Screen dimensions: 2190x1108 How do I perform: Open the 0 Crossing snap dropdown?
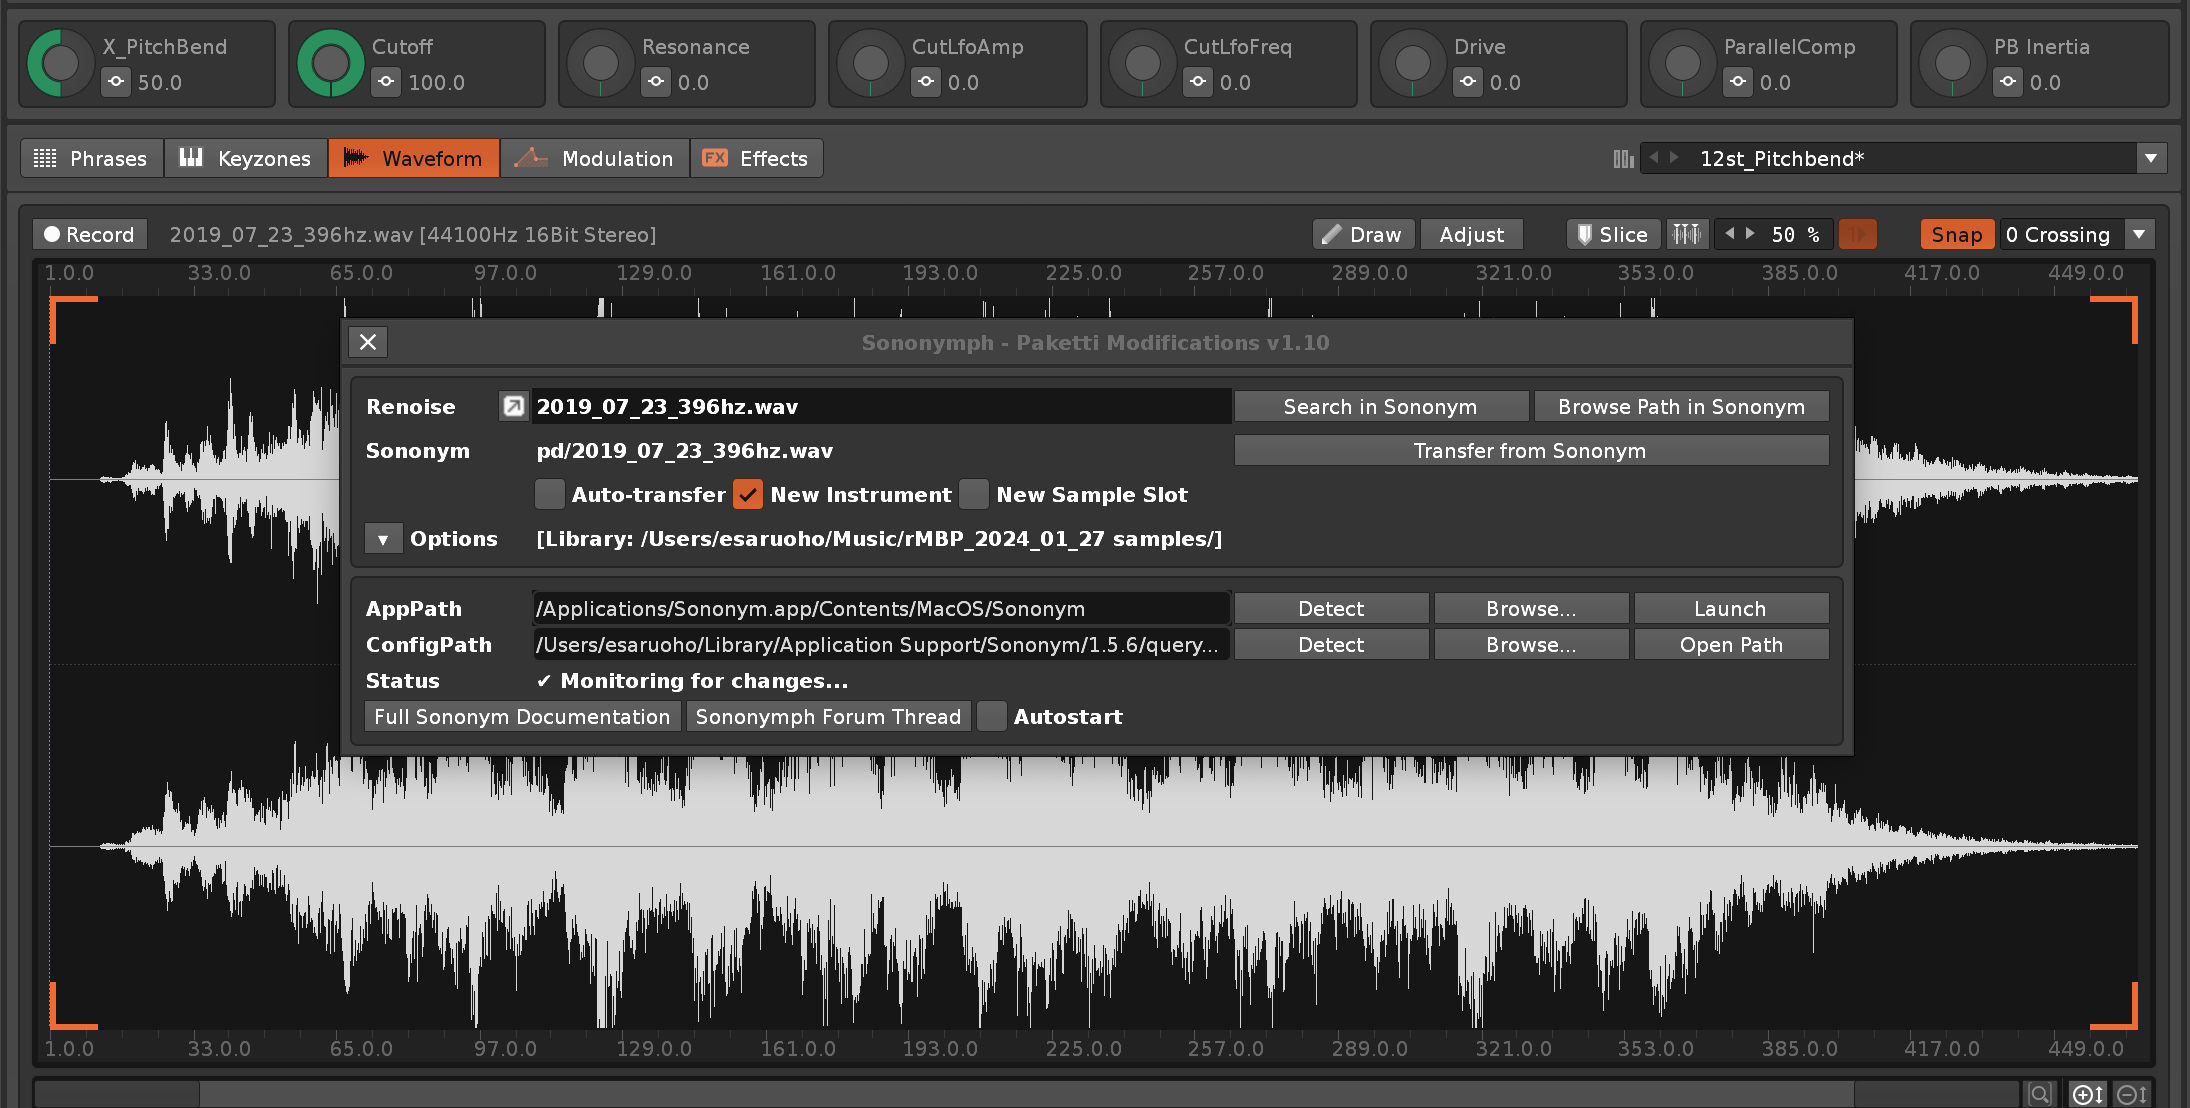(x=2139, y=234)
